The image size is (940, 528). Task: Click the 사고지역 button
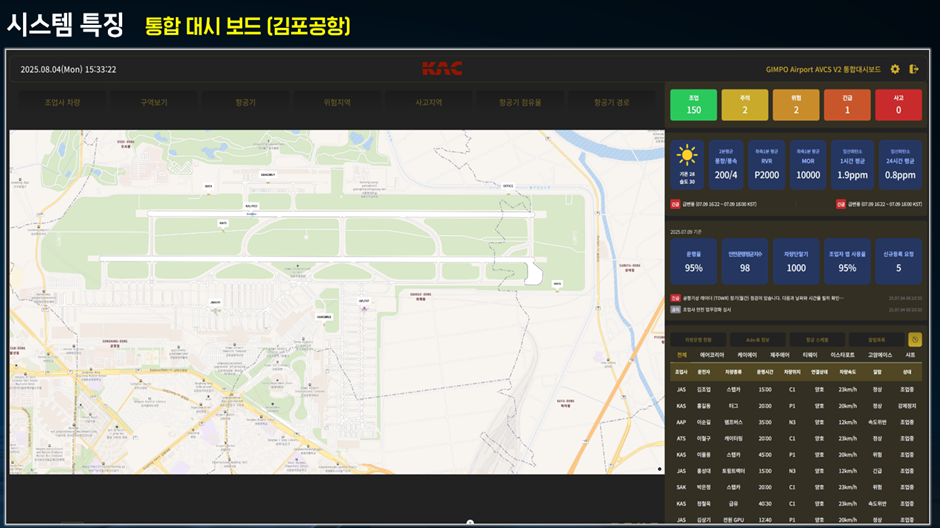point(429,102)
